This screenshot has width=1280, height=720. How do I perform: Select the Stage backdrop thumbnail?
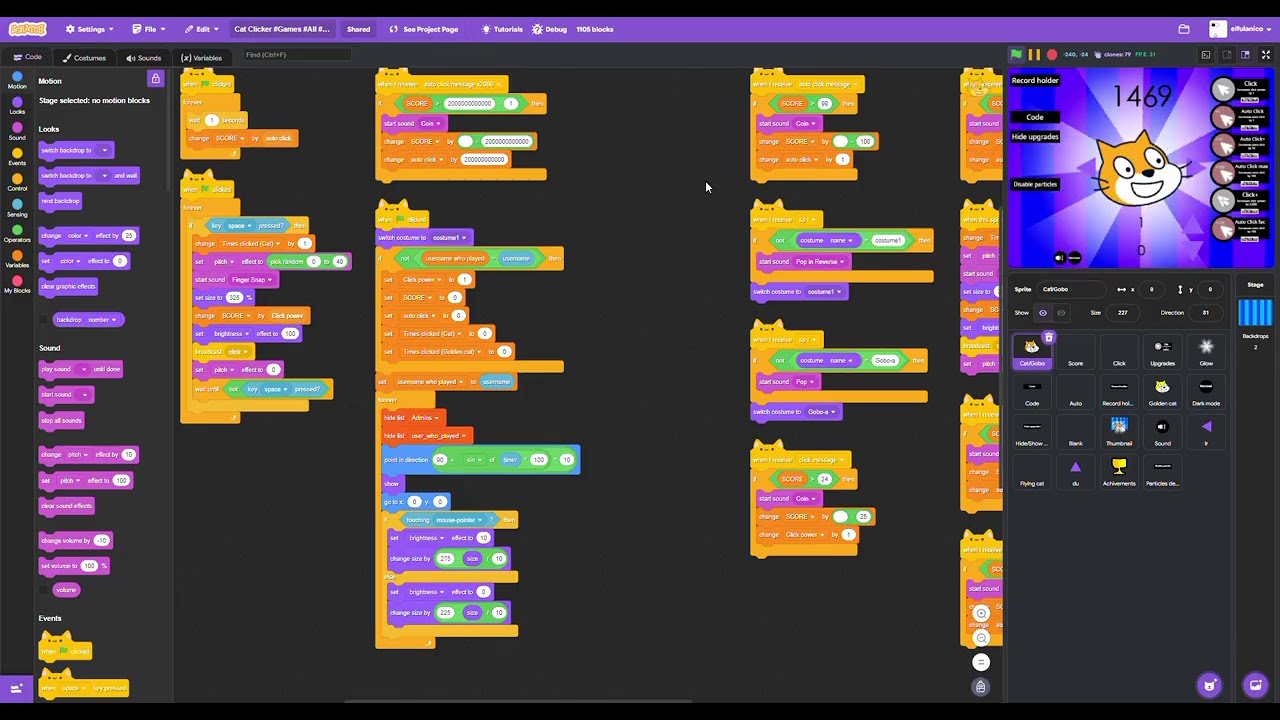tap(1255, 313)
